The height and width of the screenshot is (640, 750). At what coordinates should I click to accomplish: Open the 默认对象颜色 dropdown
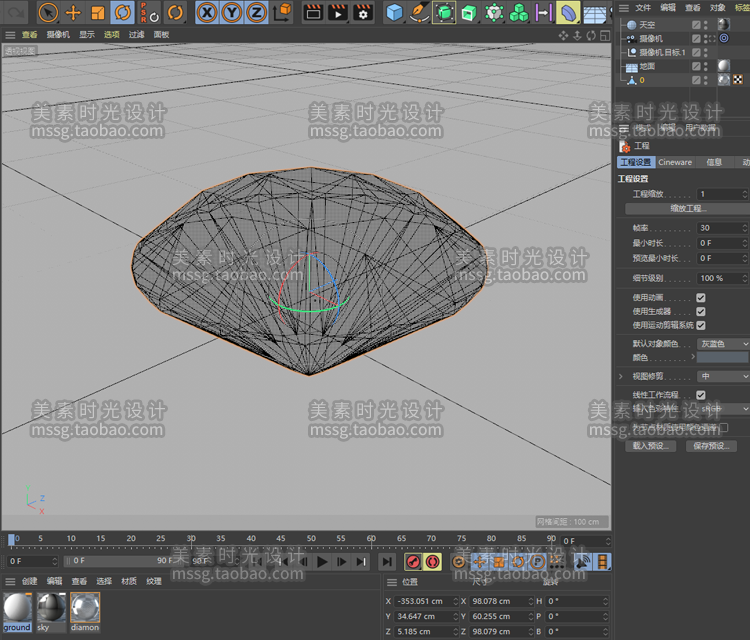coord(722,344)
